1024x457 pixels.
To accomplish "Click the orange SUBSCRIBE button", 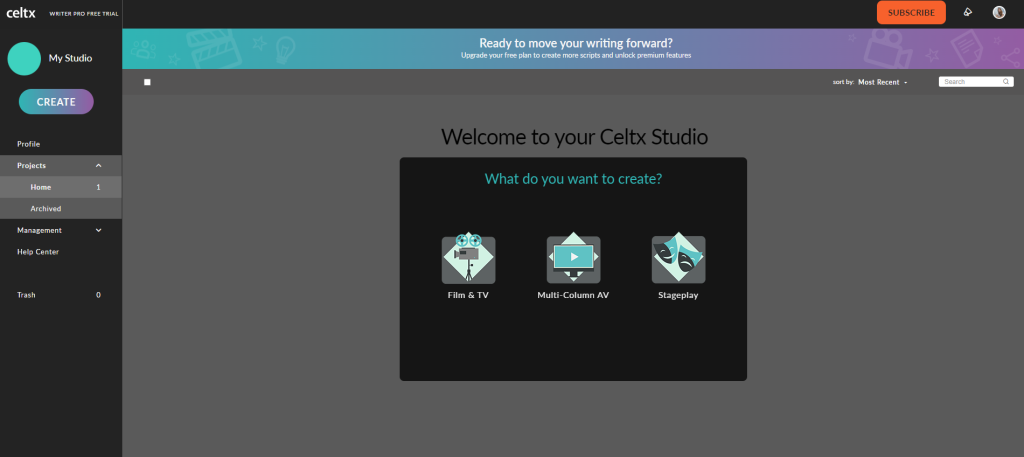I will coord(910,13).
